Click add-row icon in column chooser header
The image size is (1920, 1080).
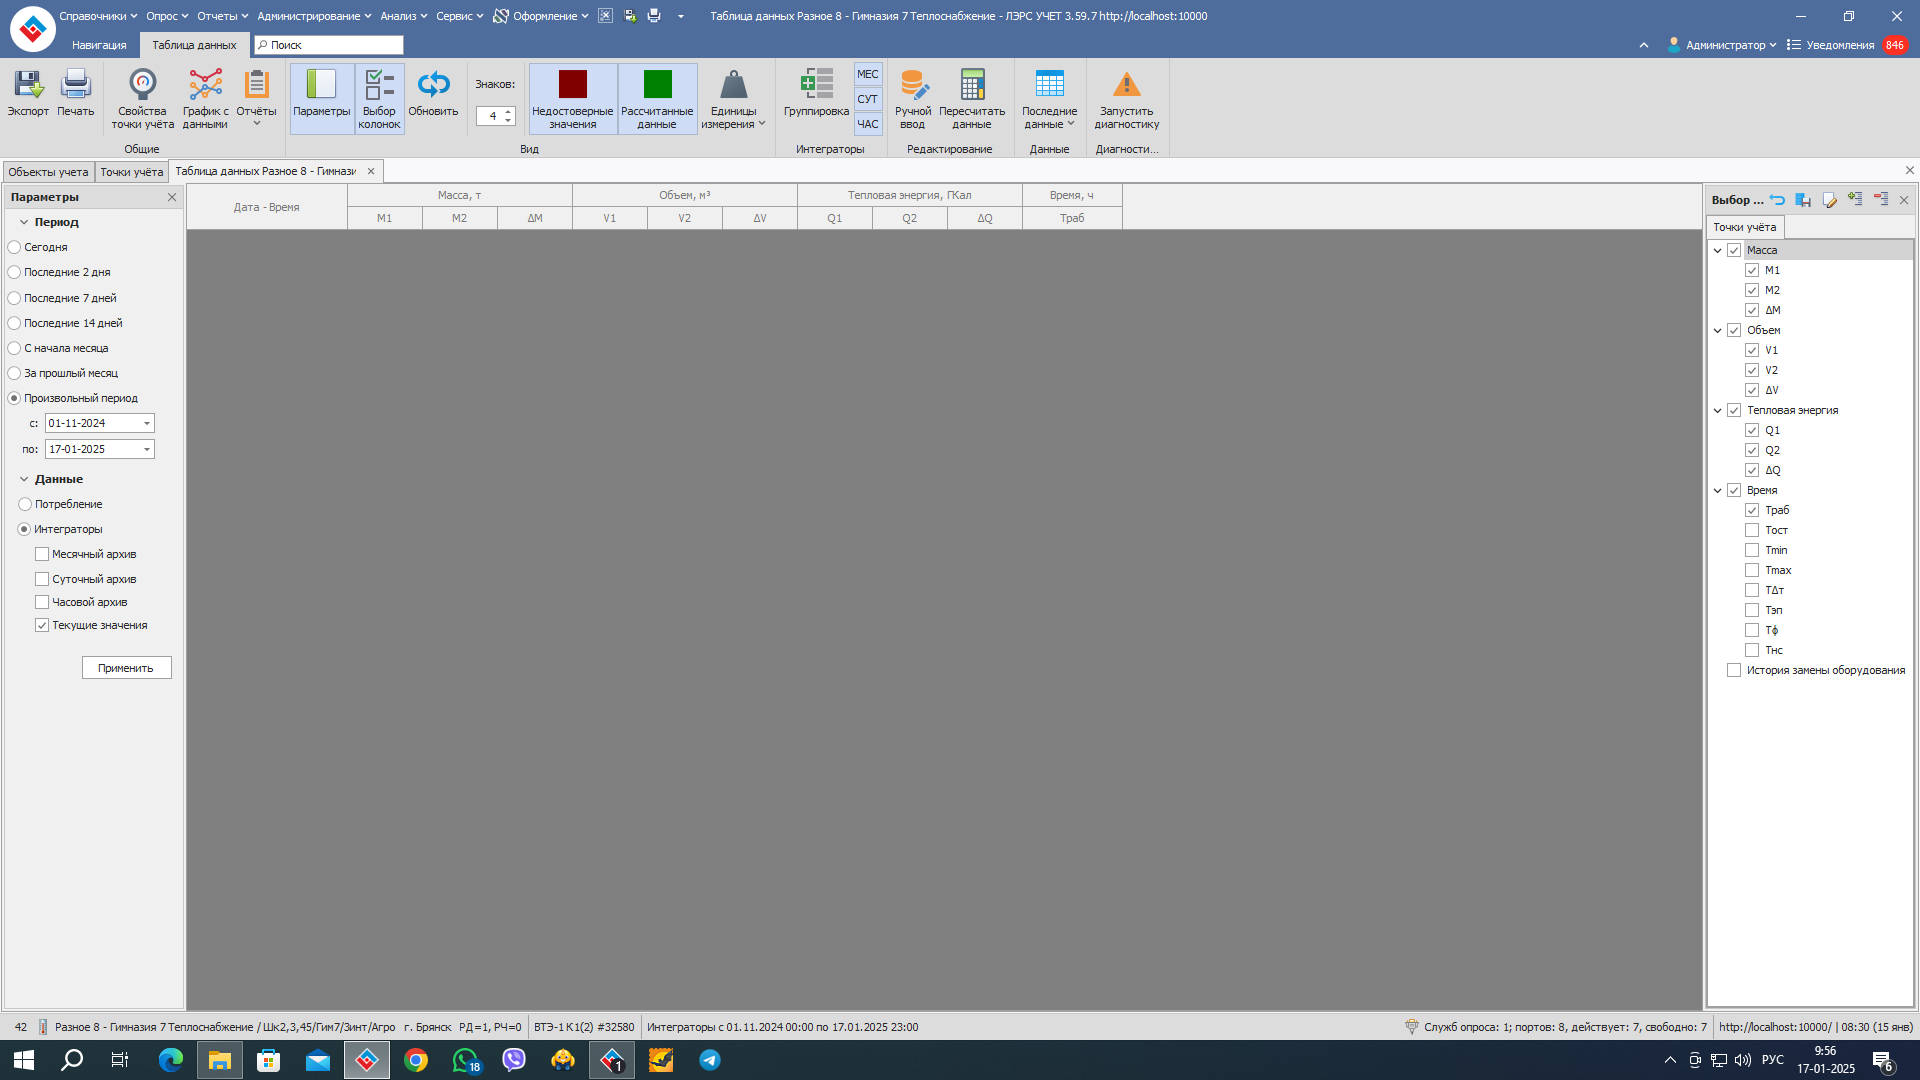coord(1855,199)
